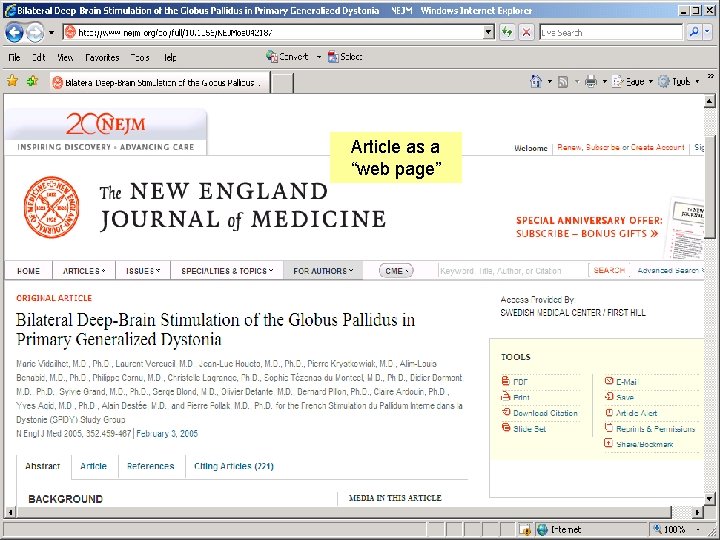Click the RSS feeds icon
Screen dimensions: 720x540
pos(563,82)
